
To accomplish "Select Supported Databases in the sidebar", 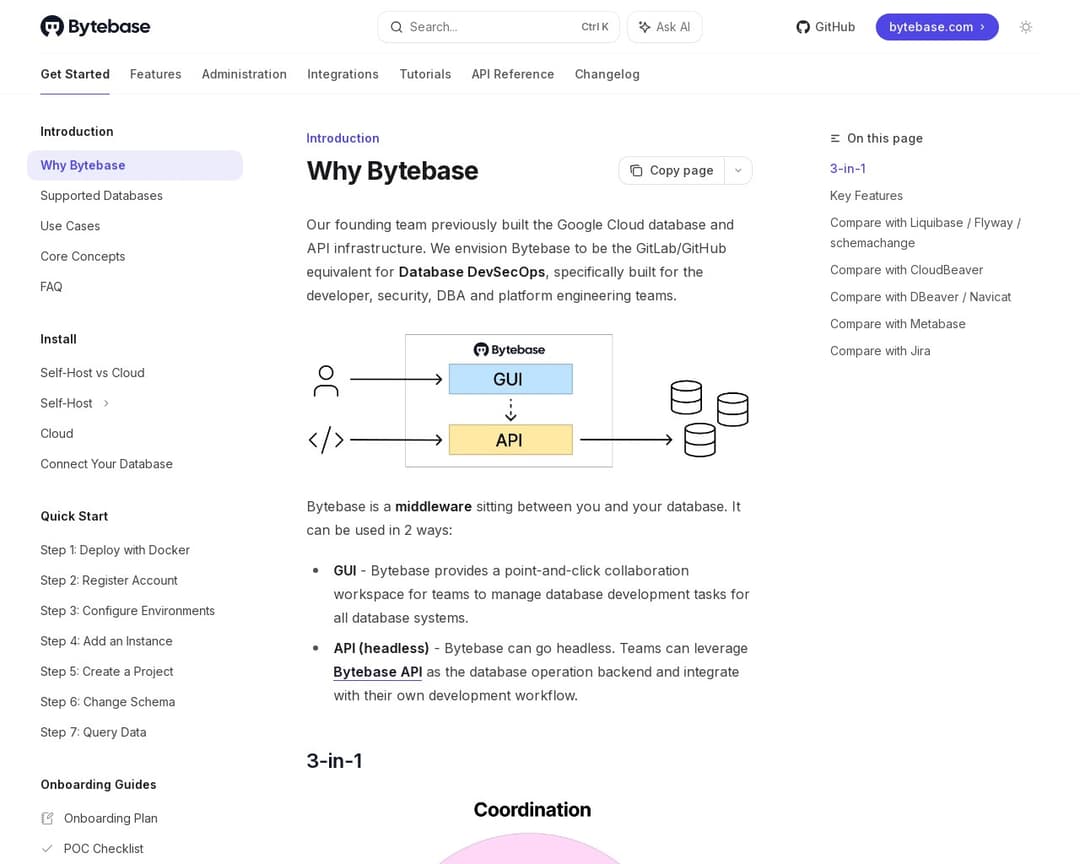I will [101, 196].
